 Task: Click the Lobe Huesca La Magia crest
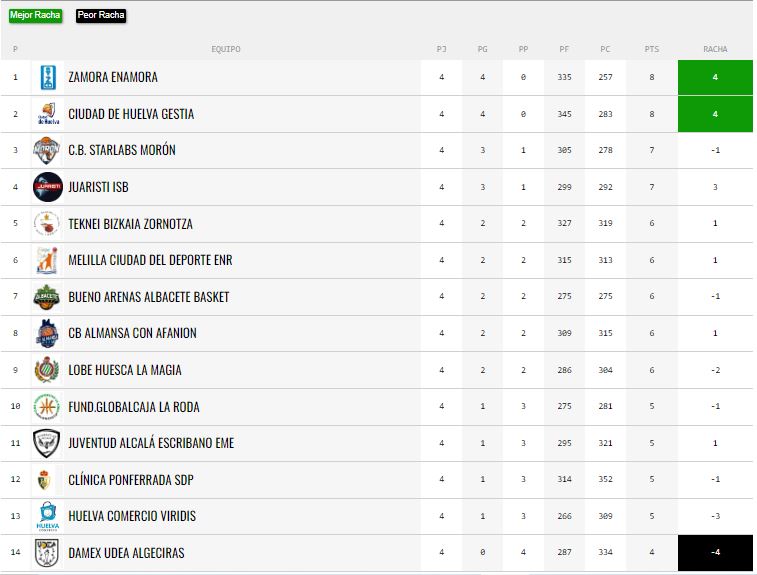pyautogui.click(x=47, y=370)
